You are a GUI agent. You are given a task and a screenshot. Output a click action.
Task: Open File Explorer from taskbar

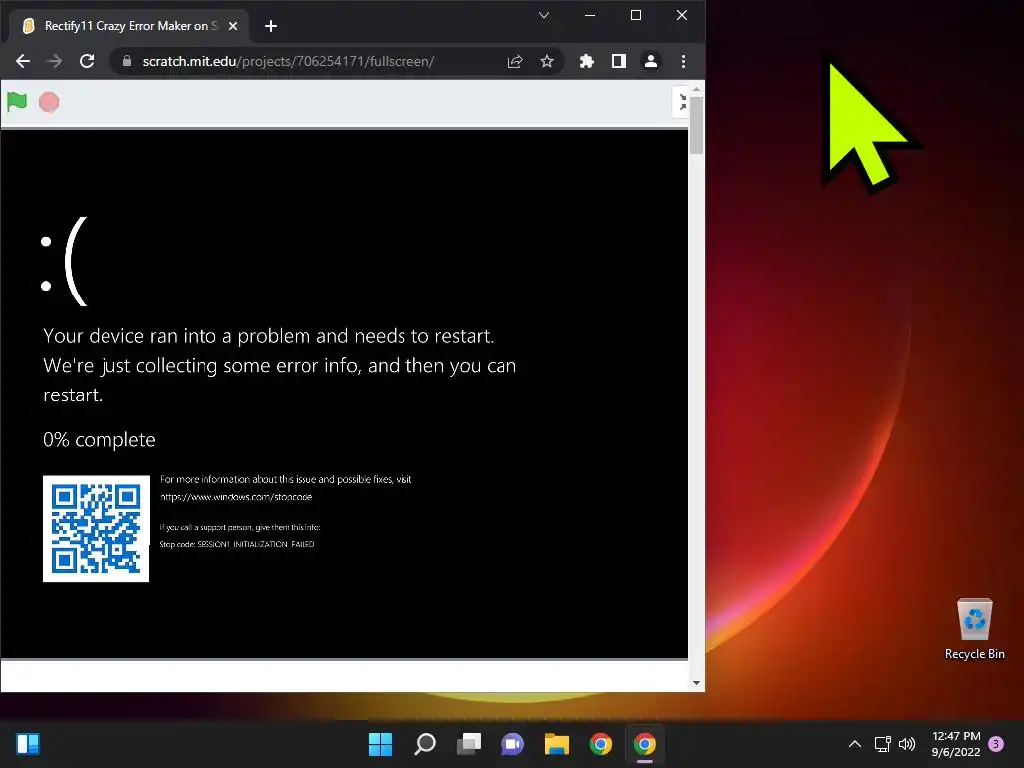pos(556,744)
